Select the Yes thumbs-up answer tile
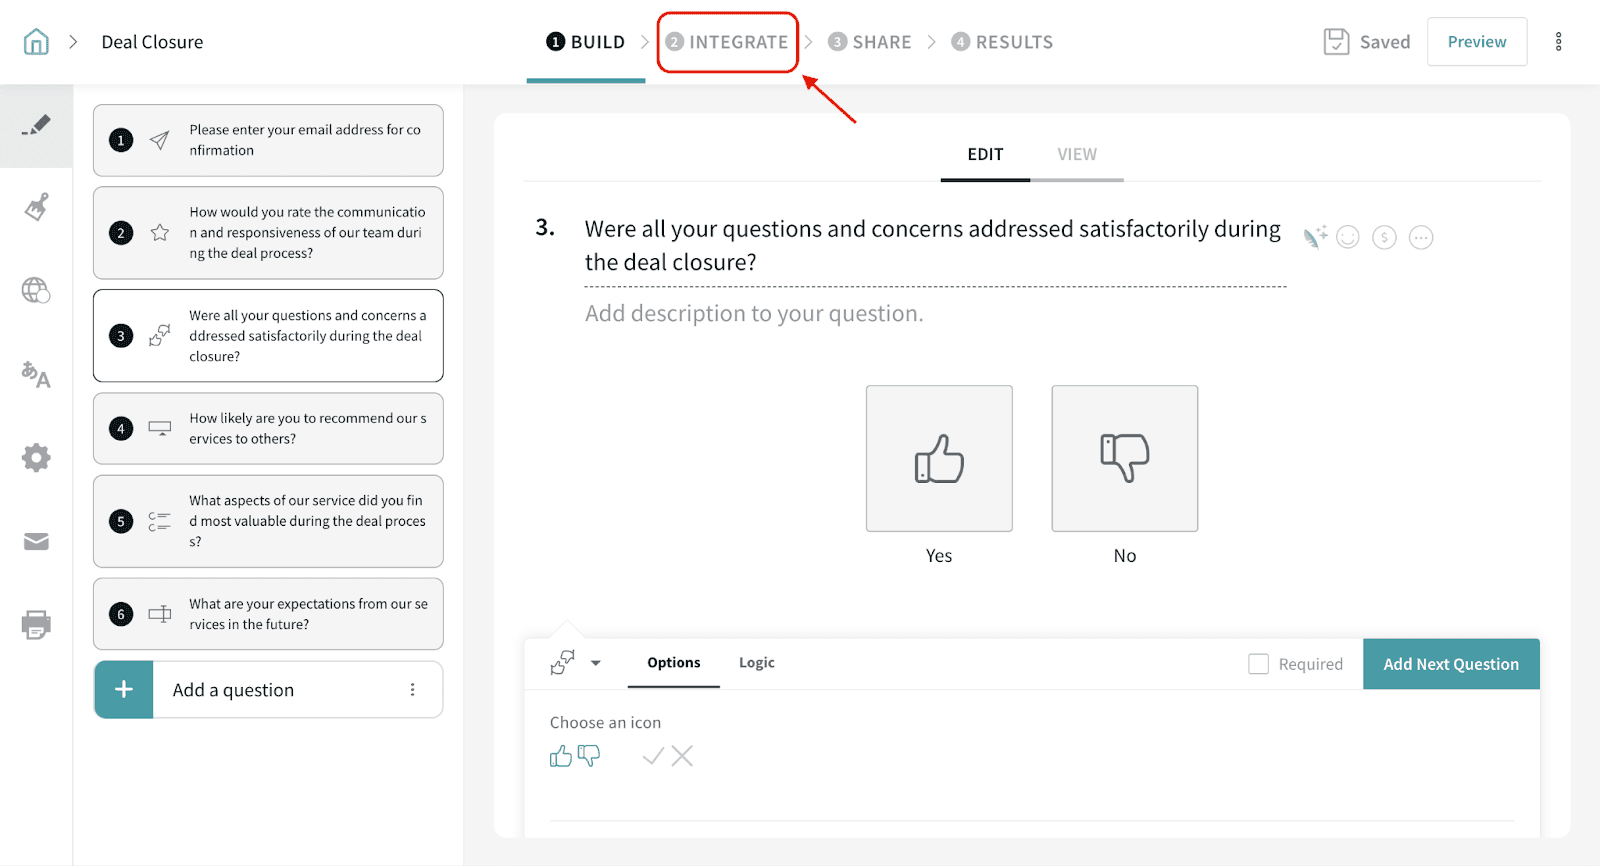Screen dimensions: 1600x866 939,459
